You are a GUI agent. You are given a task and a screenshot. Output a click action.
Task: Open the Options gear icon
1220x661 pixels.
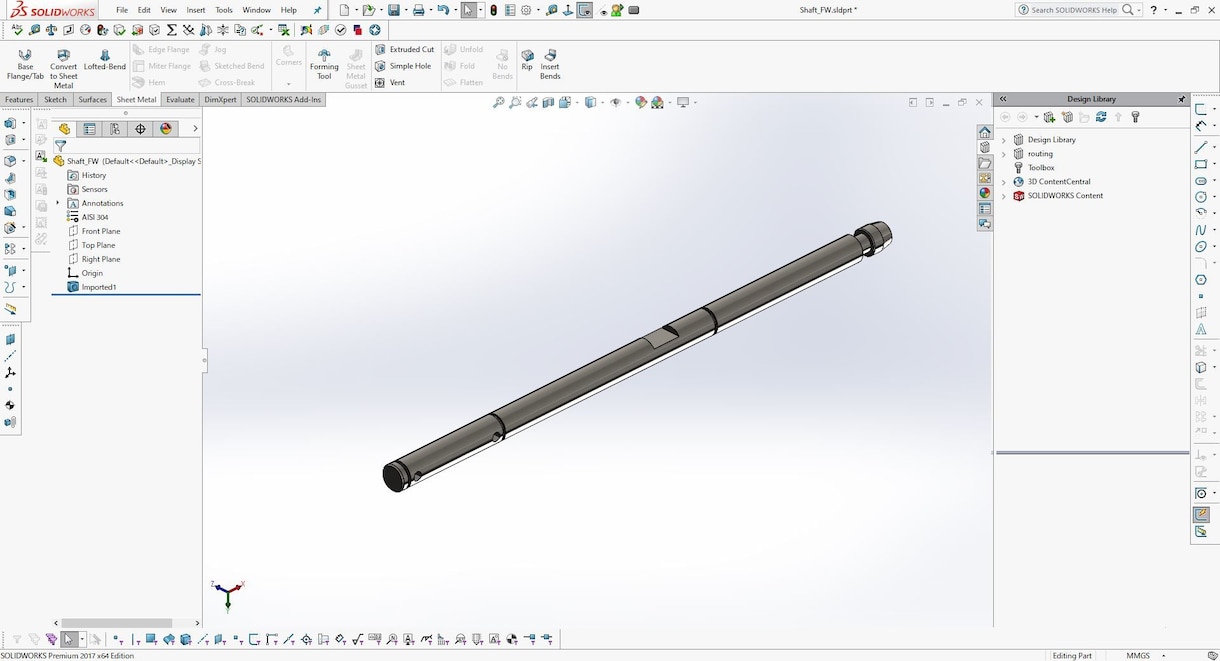point(526,10)
